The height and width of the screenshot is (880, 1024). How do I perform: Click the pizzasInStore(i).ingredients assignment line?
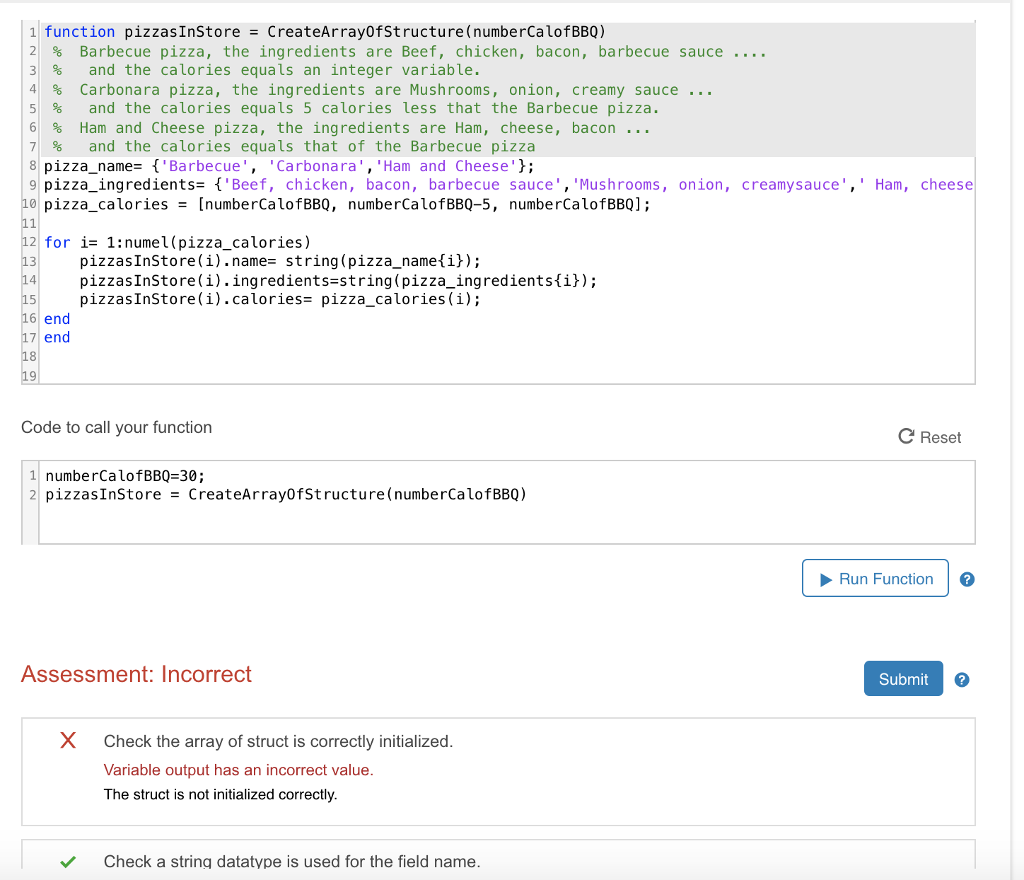pos(338,281)
